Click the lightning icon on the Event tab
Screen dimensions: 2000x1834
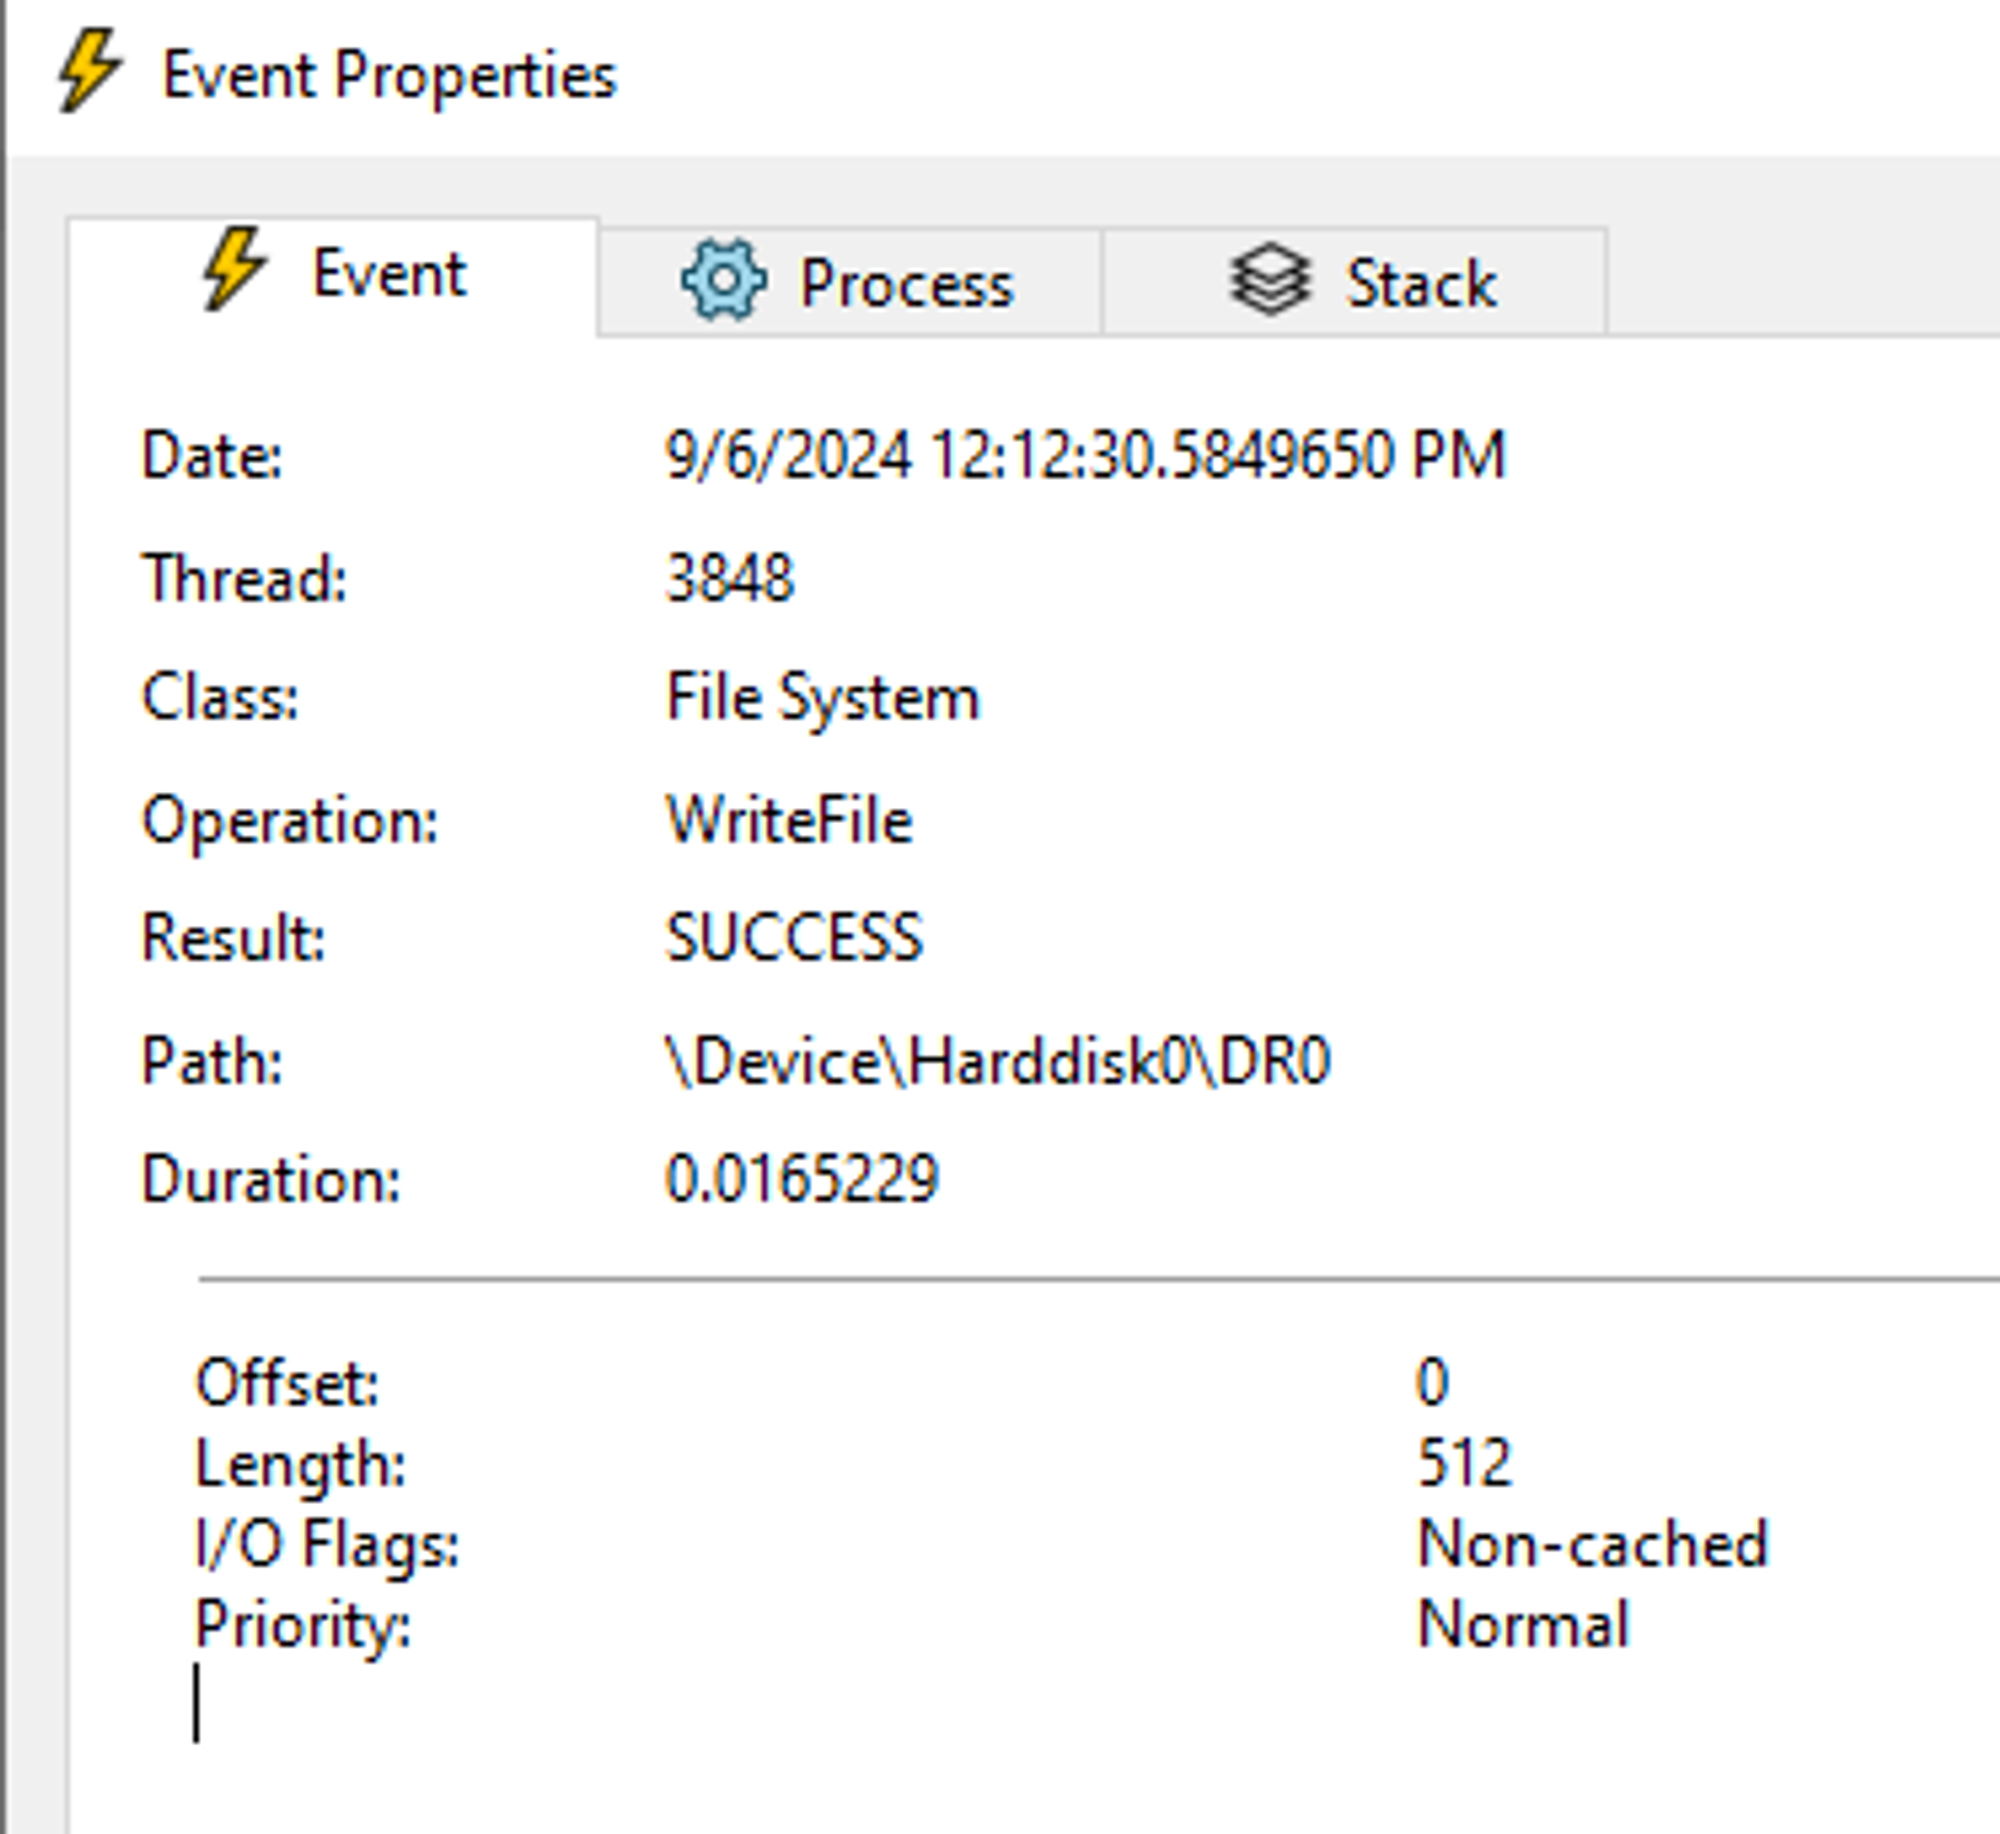235,268
